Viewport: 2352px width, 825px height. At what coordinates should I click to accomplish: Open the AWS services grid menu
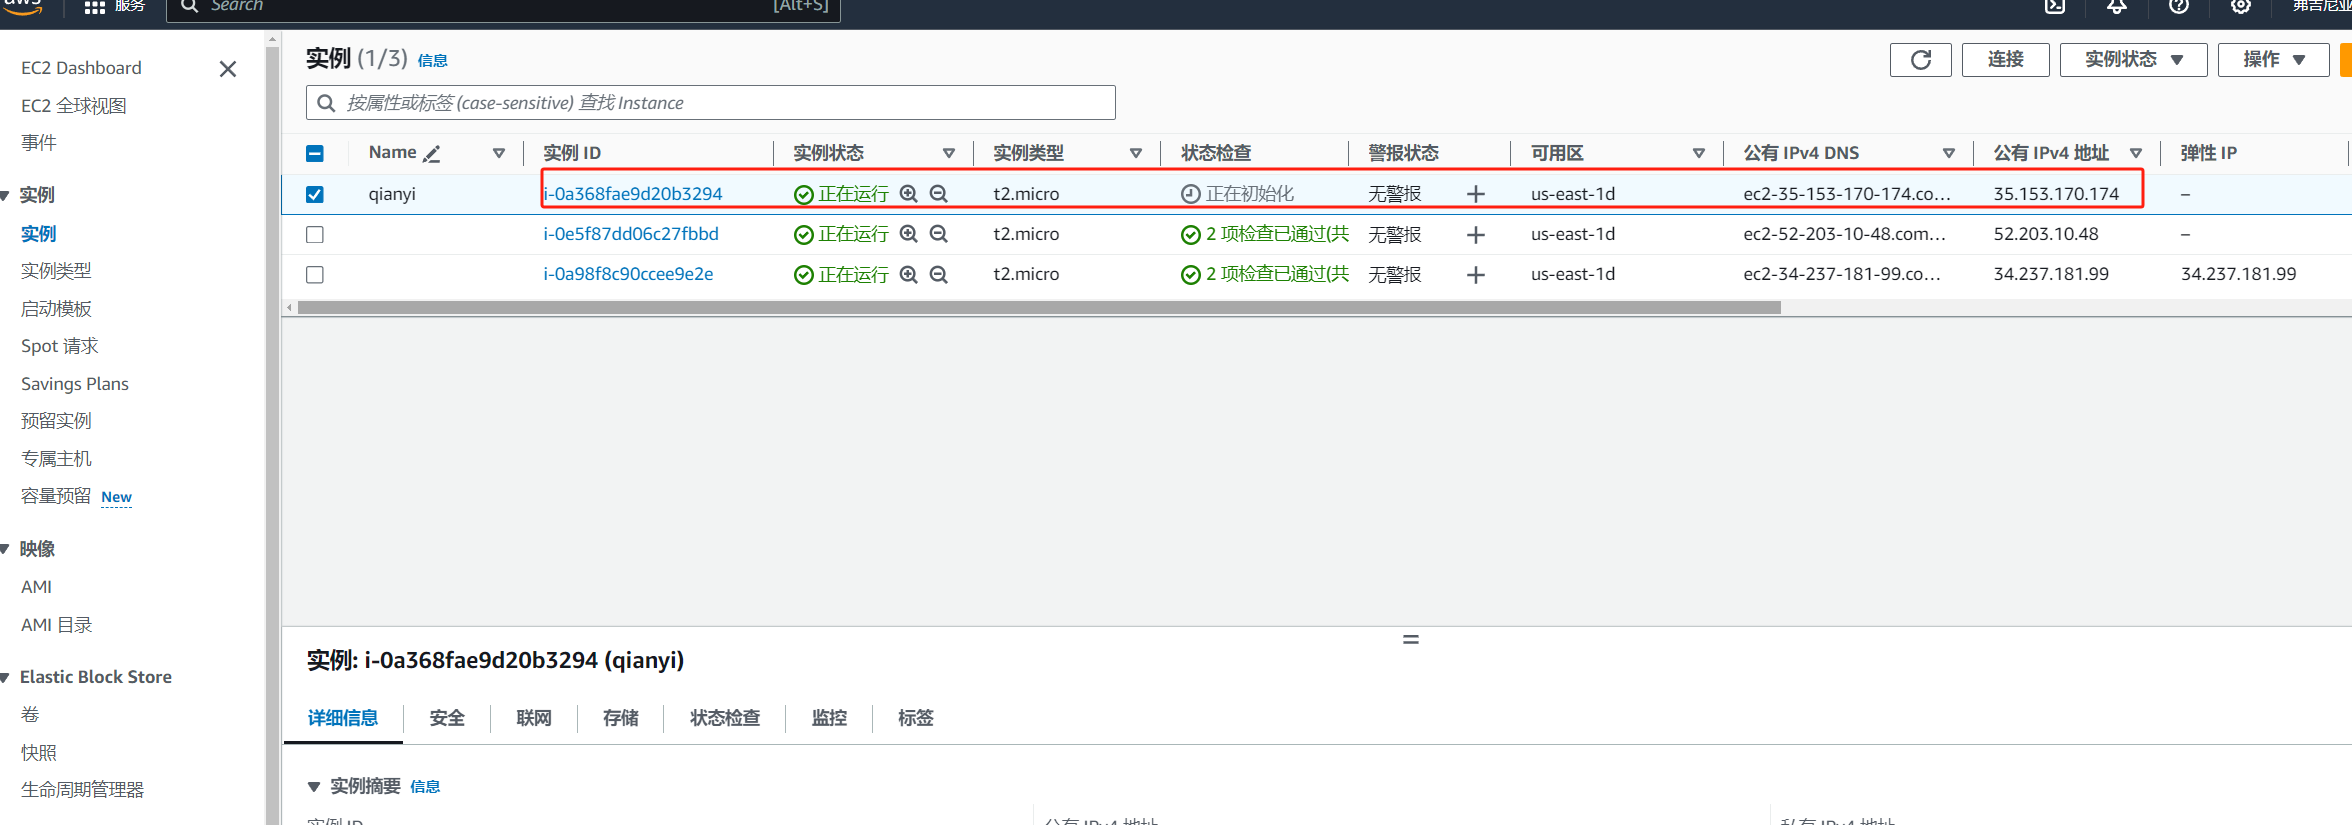tap(95, 6)
